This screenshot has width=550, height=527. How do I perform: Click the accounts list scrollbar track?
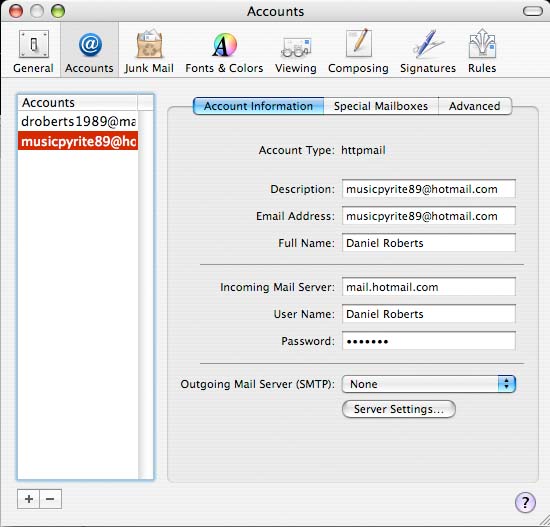(x=146, y=295)
